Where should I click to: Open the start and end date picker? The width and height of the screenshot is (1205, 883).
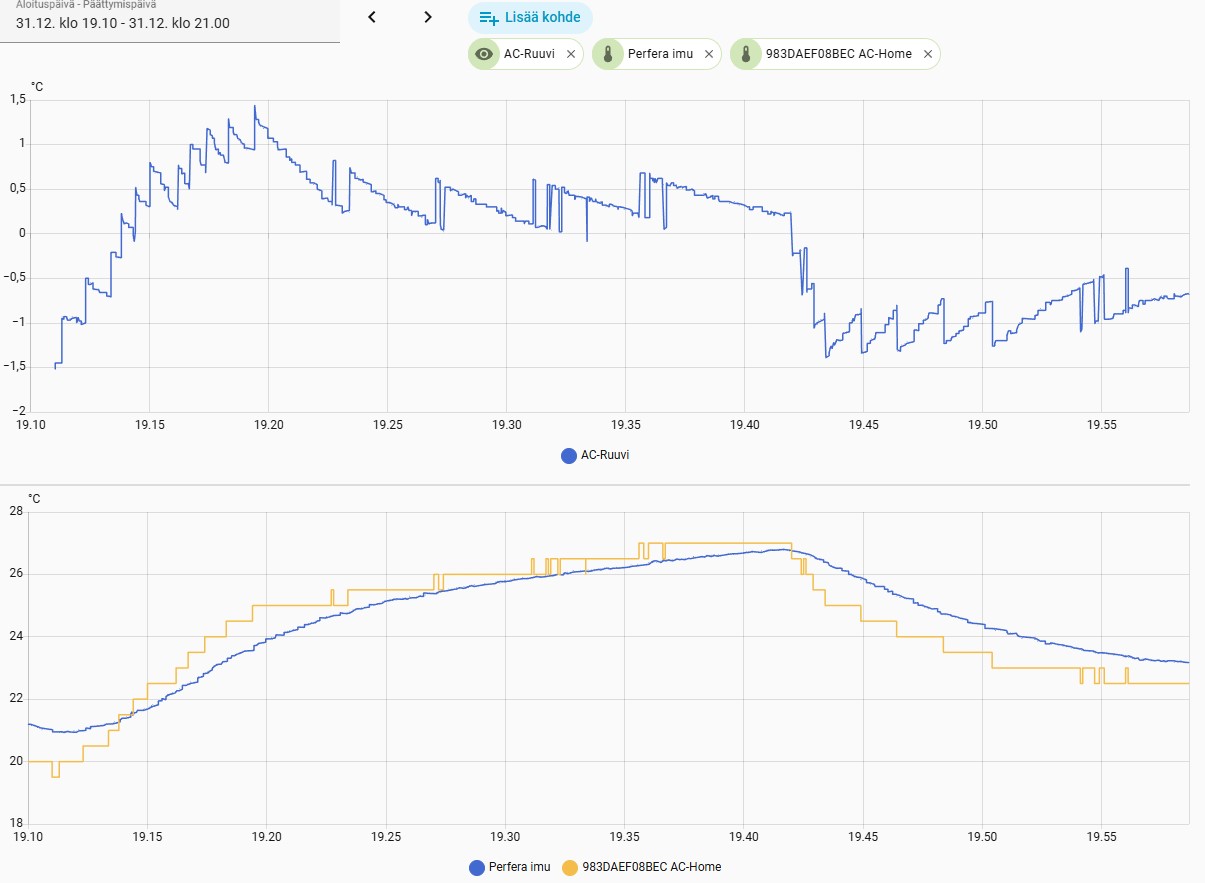(x=170, y=21)
